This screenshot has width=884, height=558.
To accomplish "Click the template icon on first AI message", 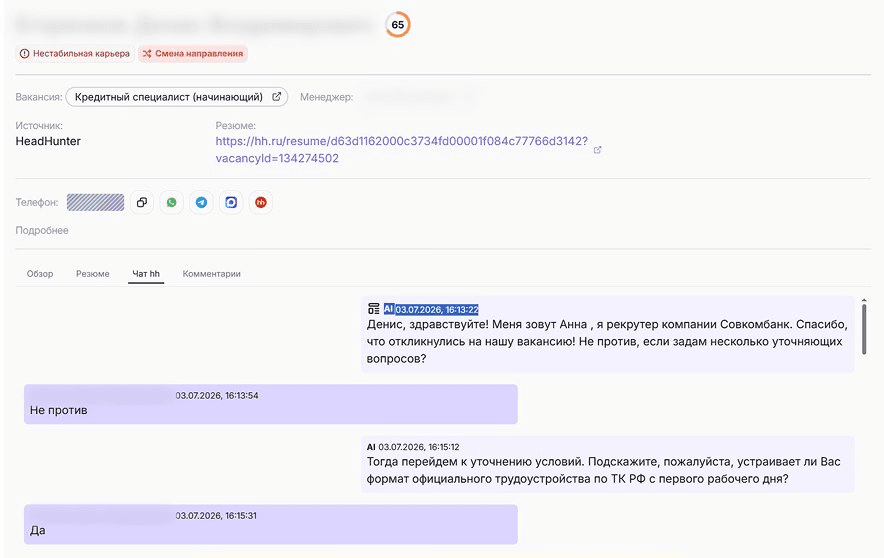I will 373,308.
